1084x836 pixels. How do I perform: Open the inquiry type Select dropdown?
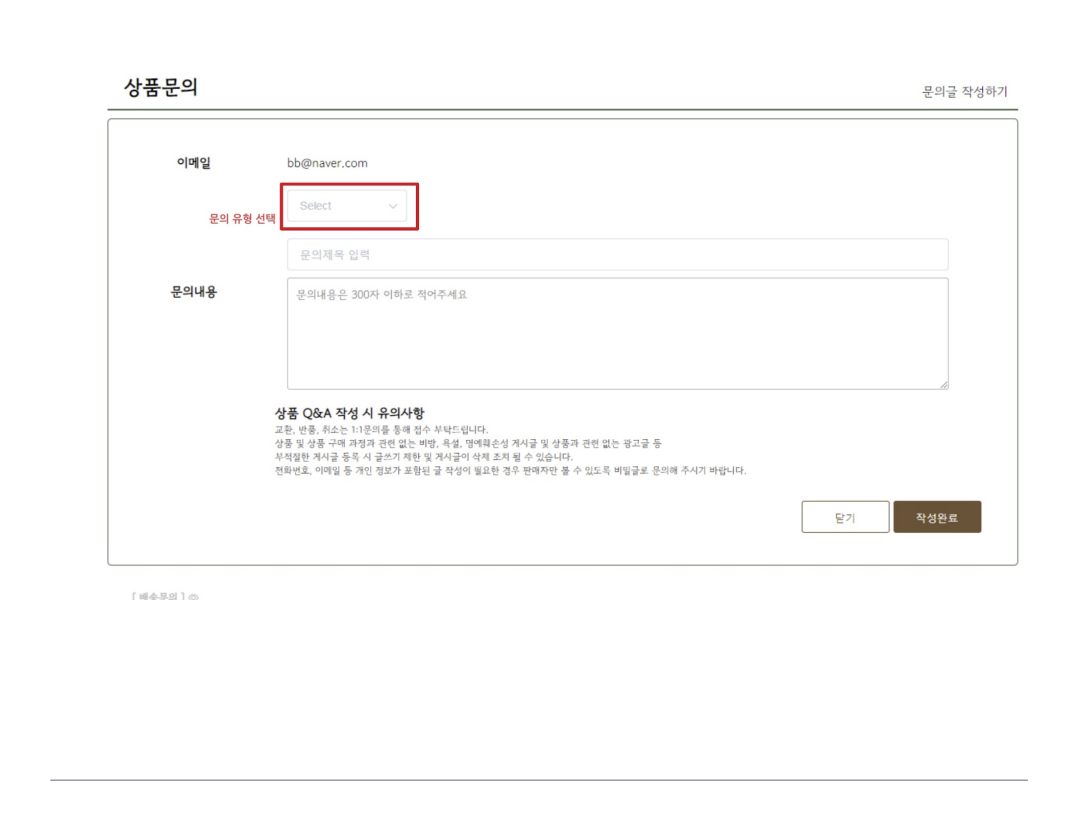(x=347, y=206)
